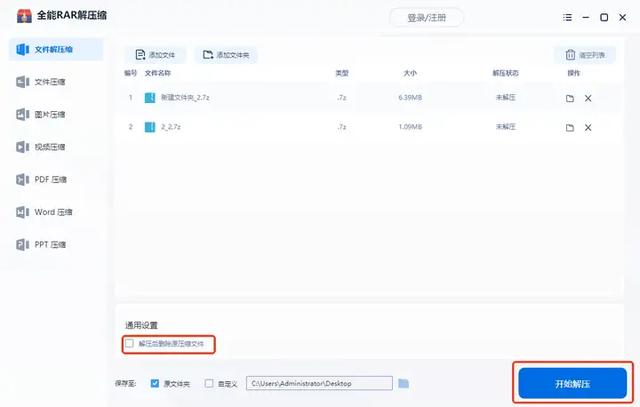
Task: Click the C:\Users\Administrator\Desktop path field
Action: pos(319,383)
